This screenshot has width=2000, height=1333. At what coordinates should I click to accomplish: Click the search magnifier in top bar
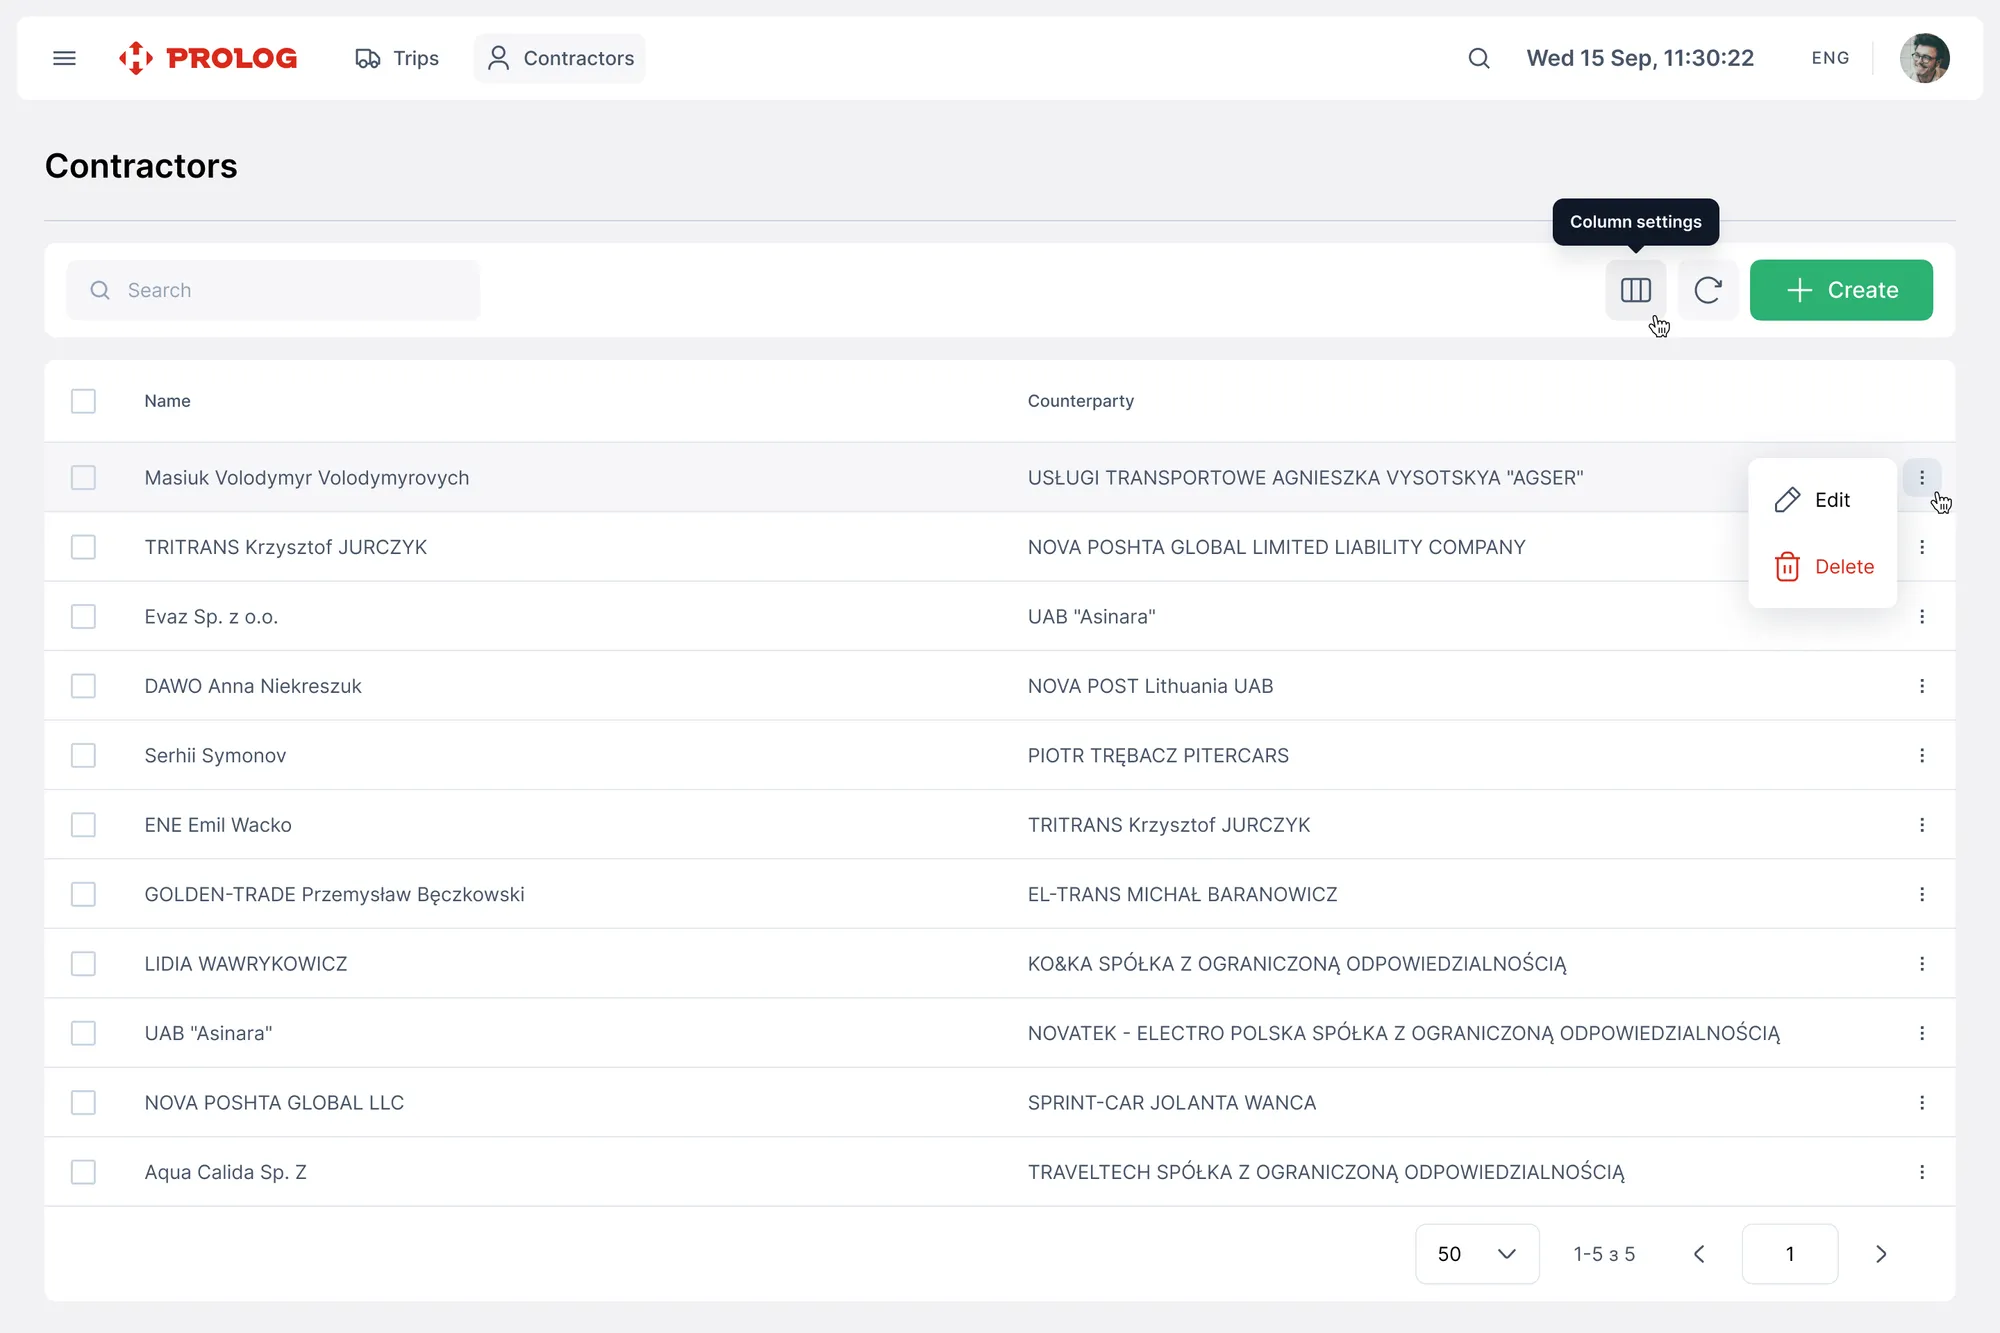1478,58
